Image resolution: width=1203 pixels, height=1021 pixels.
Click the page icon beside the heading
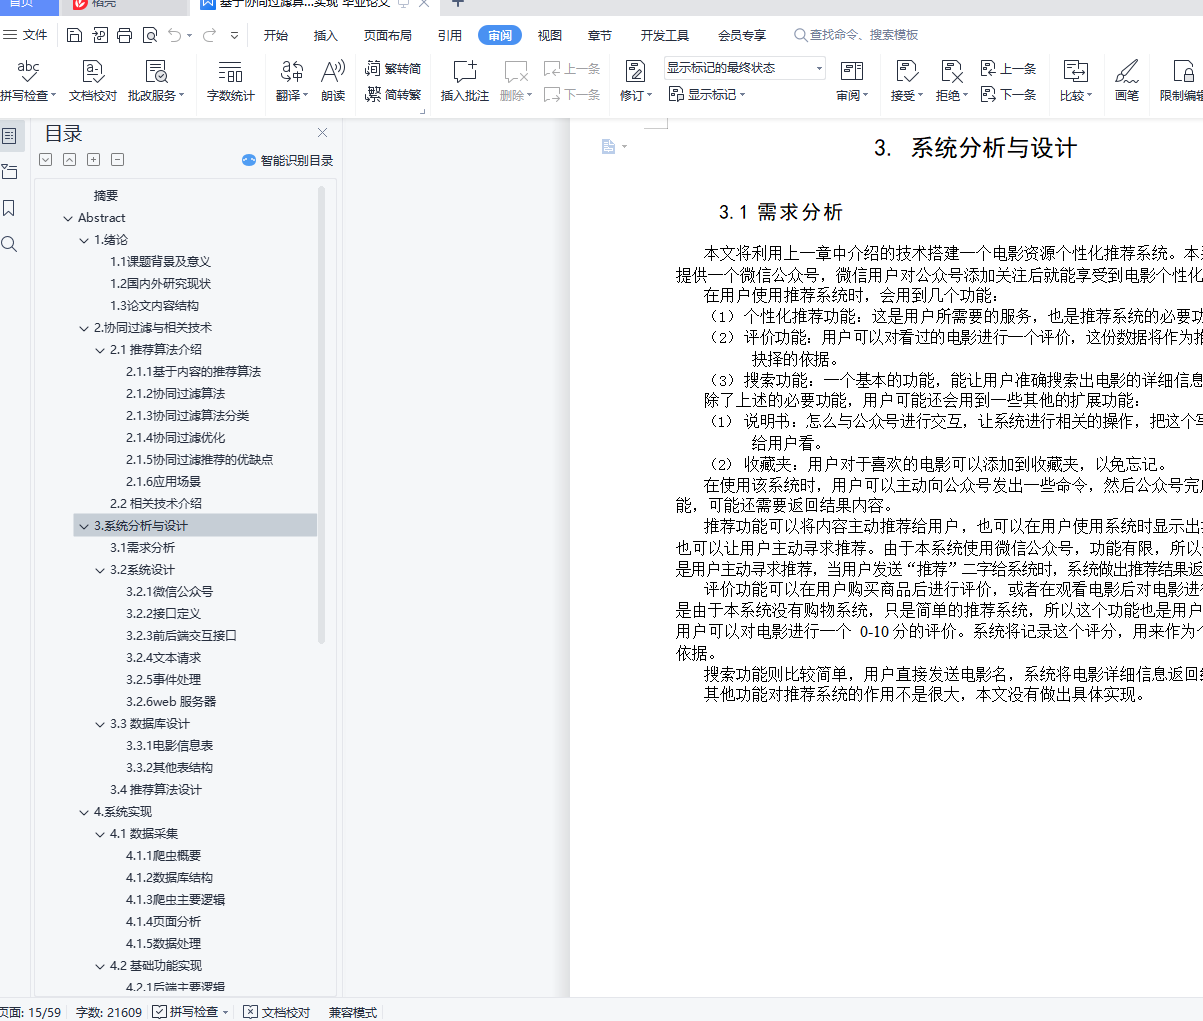pyautogui.click(x=608, y=147)
